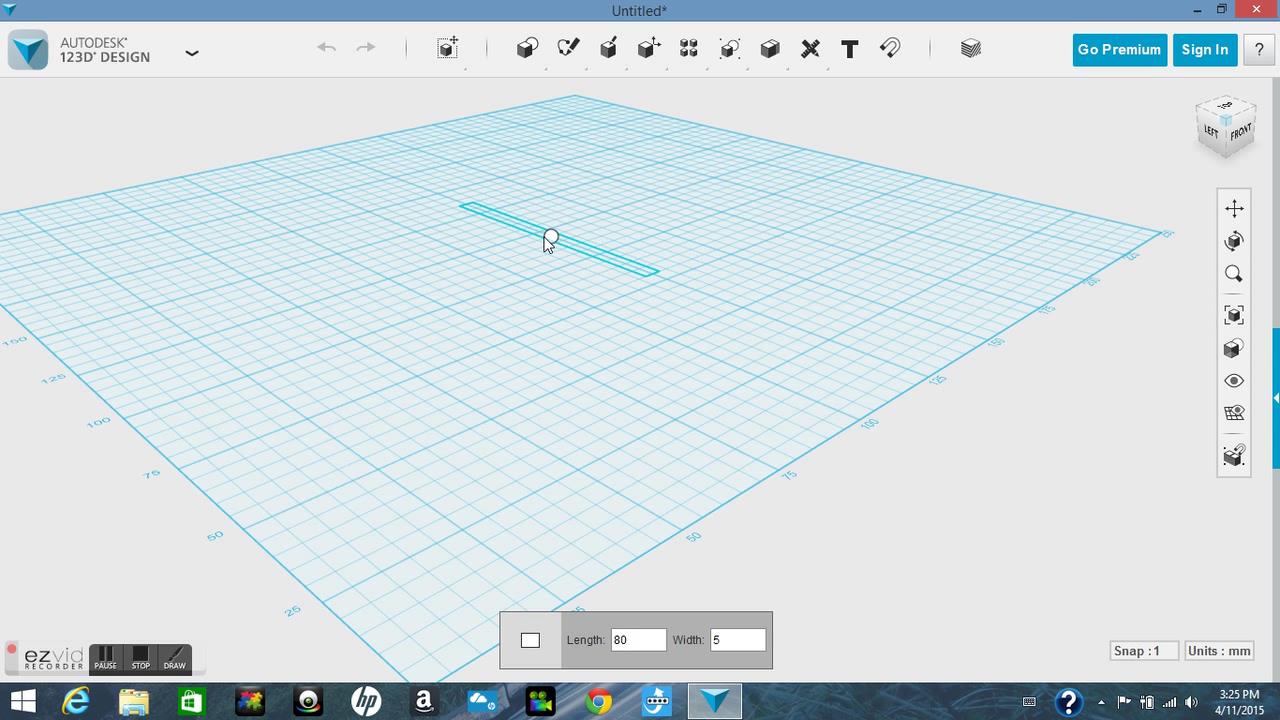Open the Materials icon

click(970, 48)
